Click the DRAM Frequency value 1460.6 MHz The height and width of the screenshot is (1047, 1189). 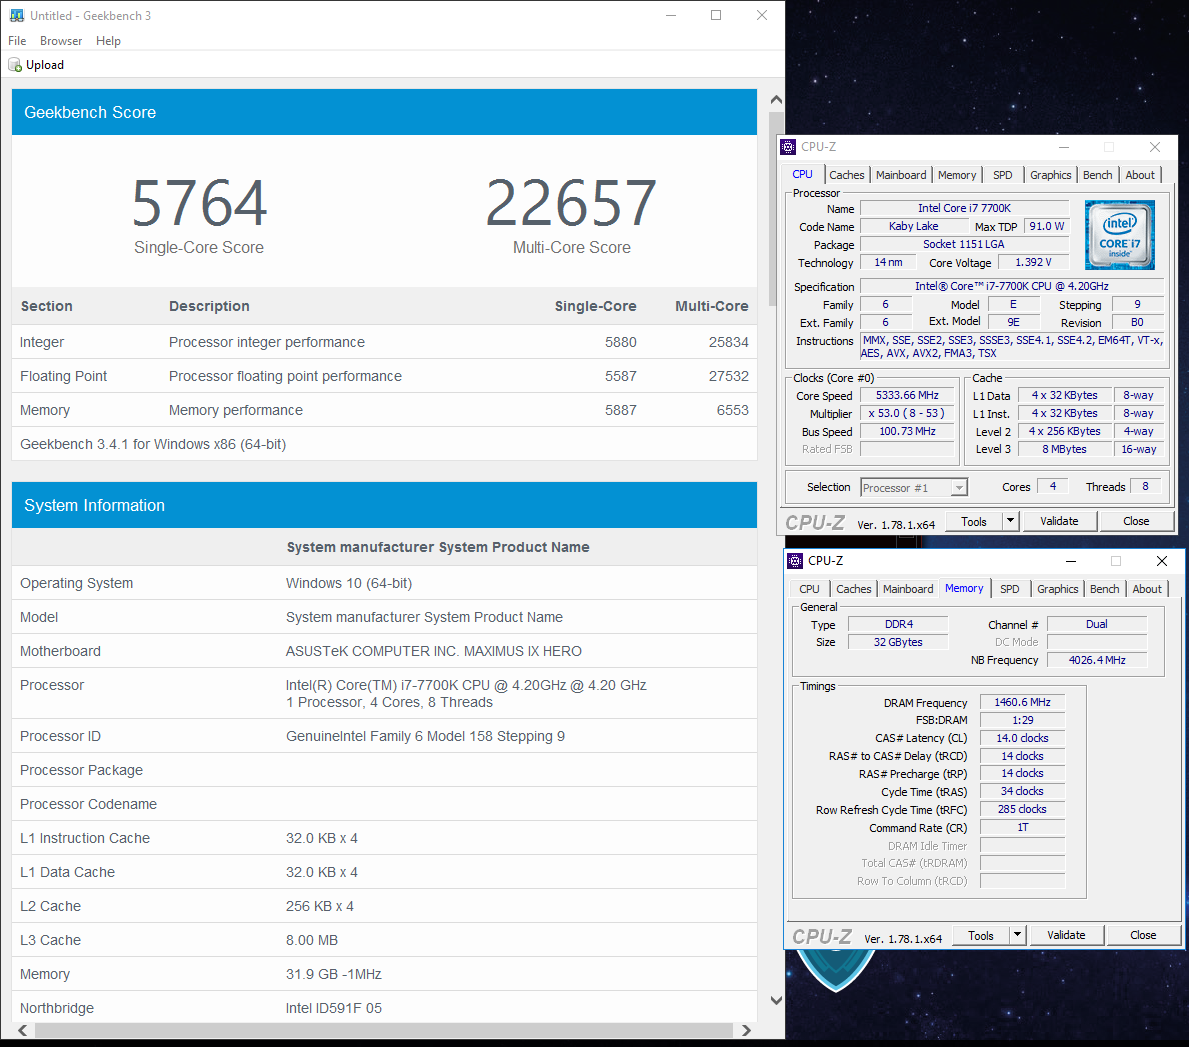(1022, 703)
